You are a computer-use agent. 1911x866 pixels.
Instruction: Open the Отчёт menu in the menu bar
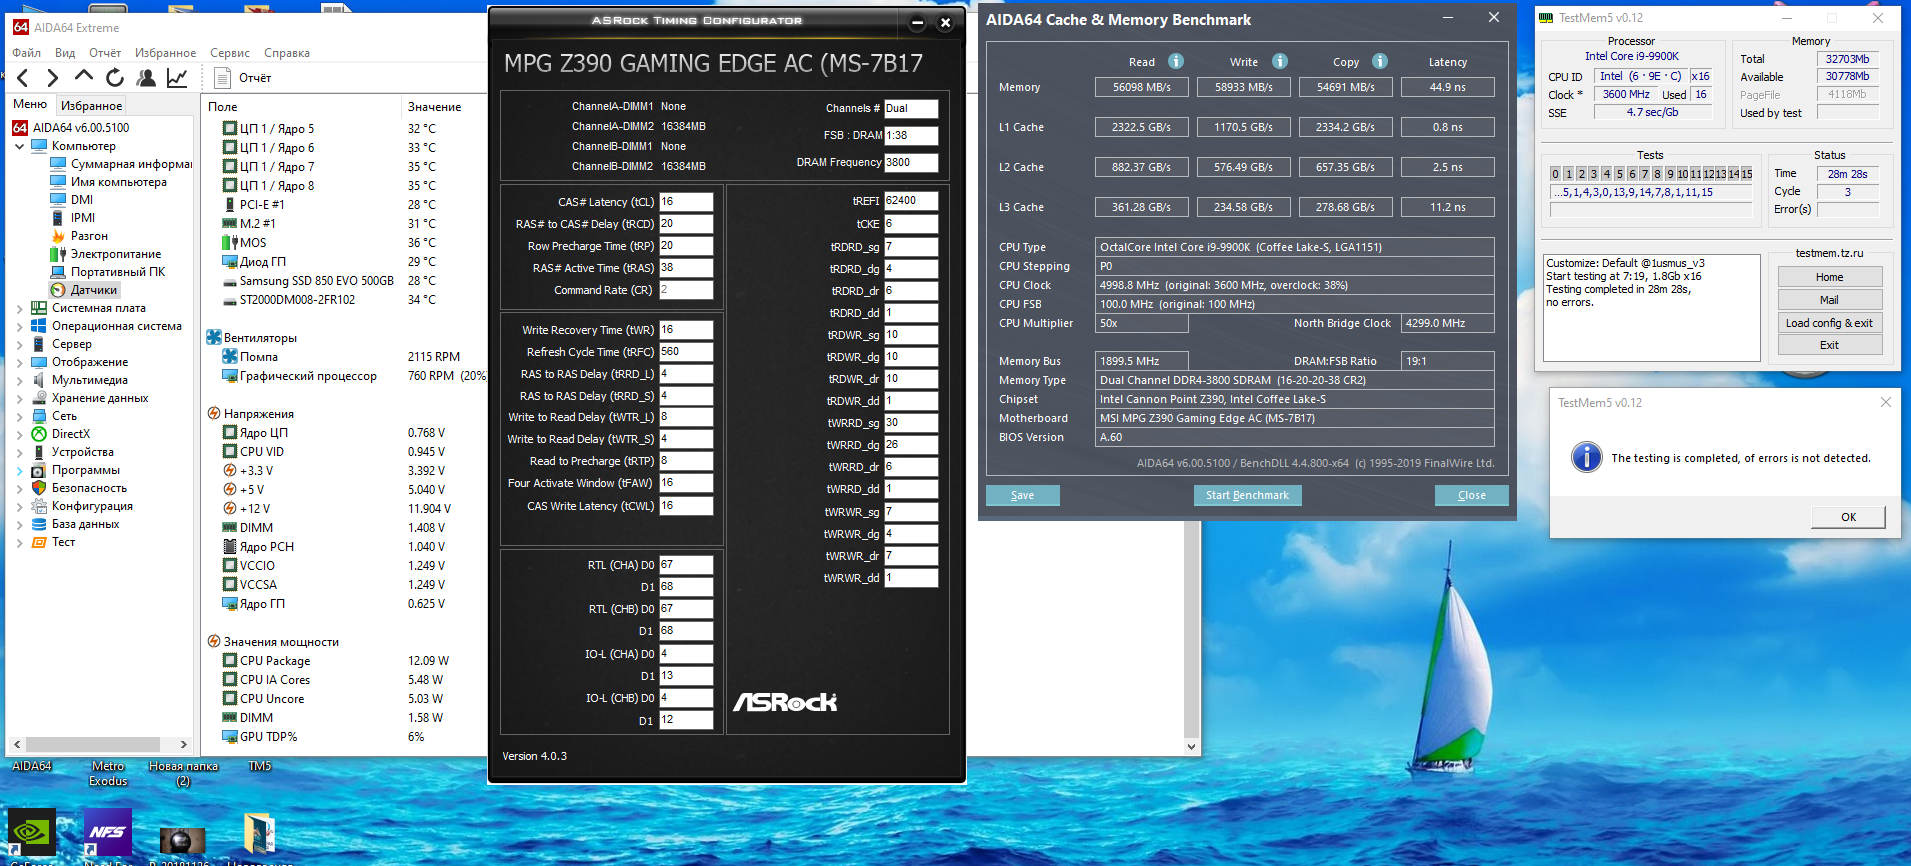(105, 53)
